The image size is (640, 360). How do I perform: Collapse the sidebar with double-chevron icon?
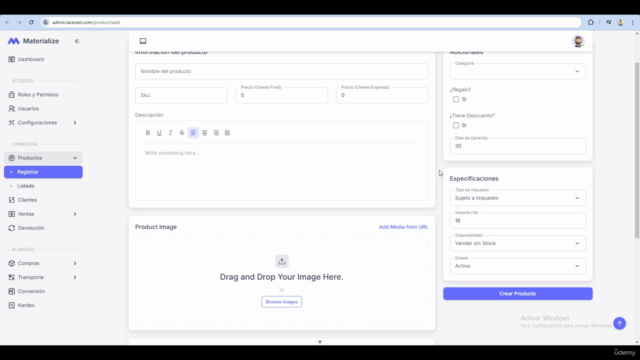(x=77, y=41)
